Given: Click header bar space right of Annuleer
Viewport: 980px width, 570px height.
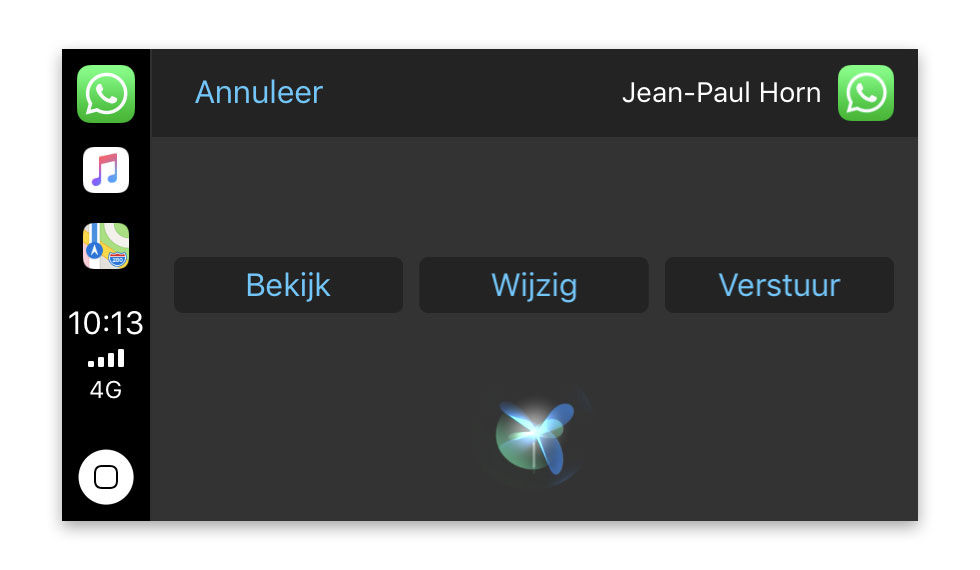Looking at the screenshot, I should tap(470, 93).
